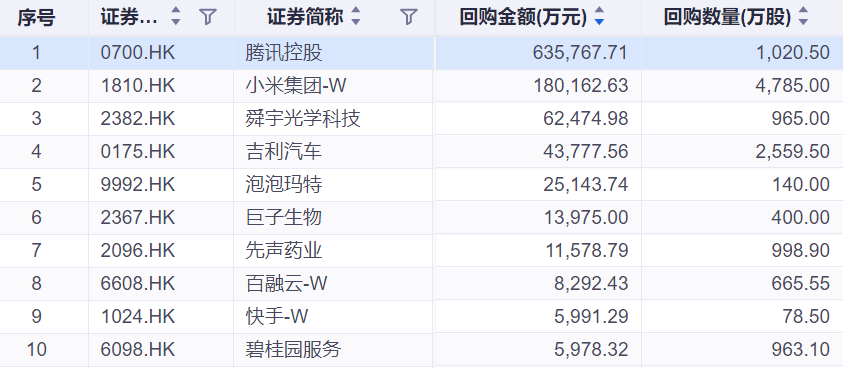Screen dimensions: 843x368
Task: Click amount 25,143.74
Action: 585,185
